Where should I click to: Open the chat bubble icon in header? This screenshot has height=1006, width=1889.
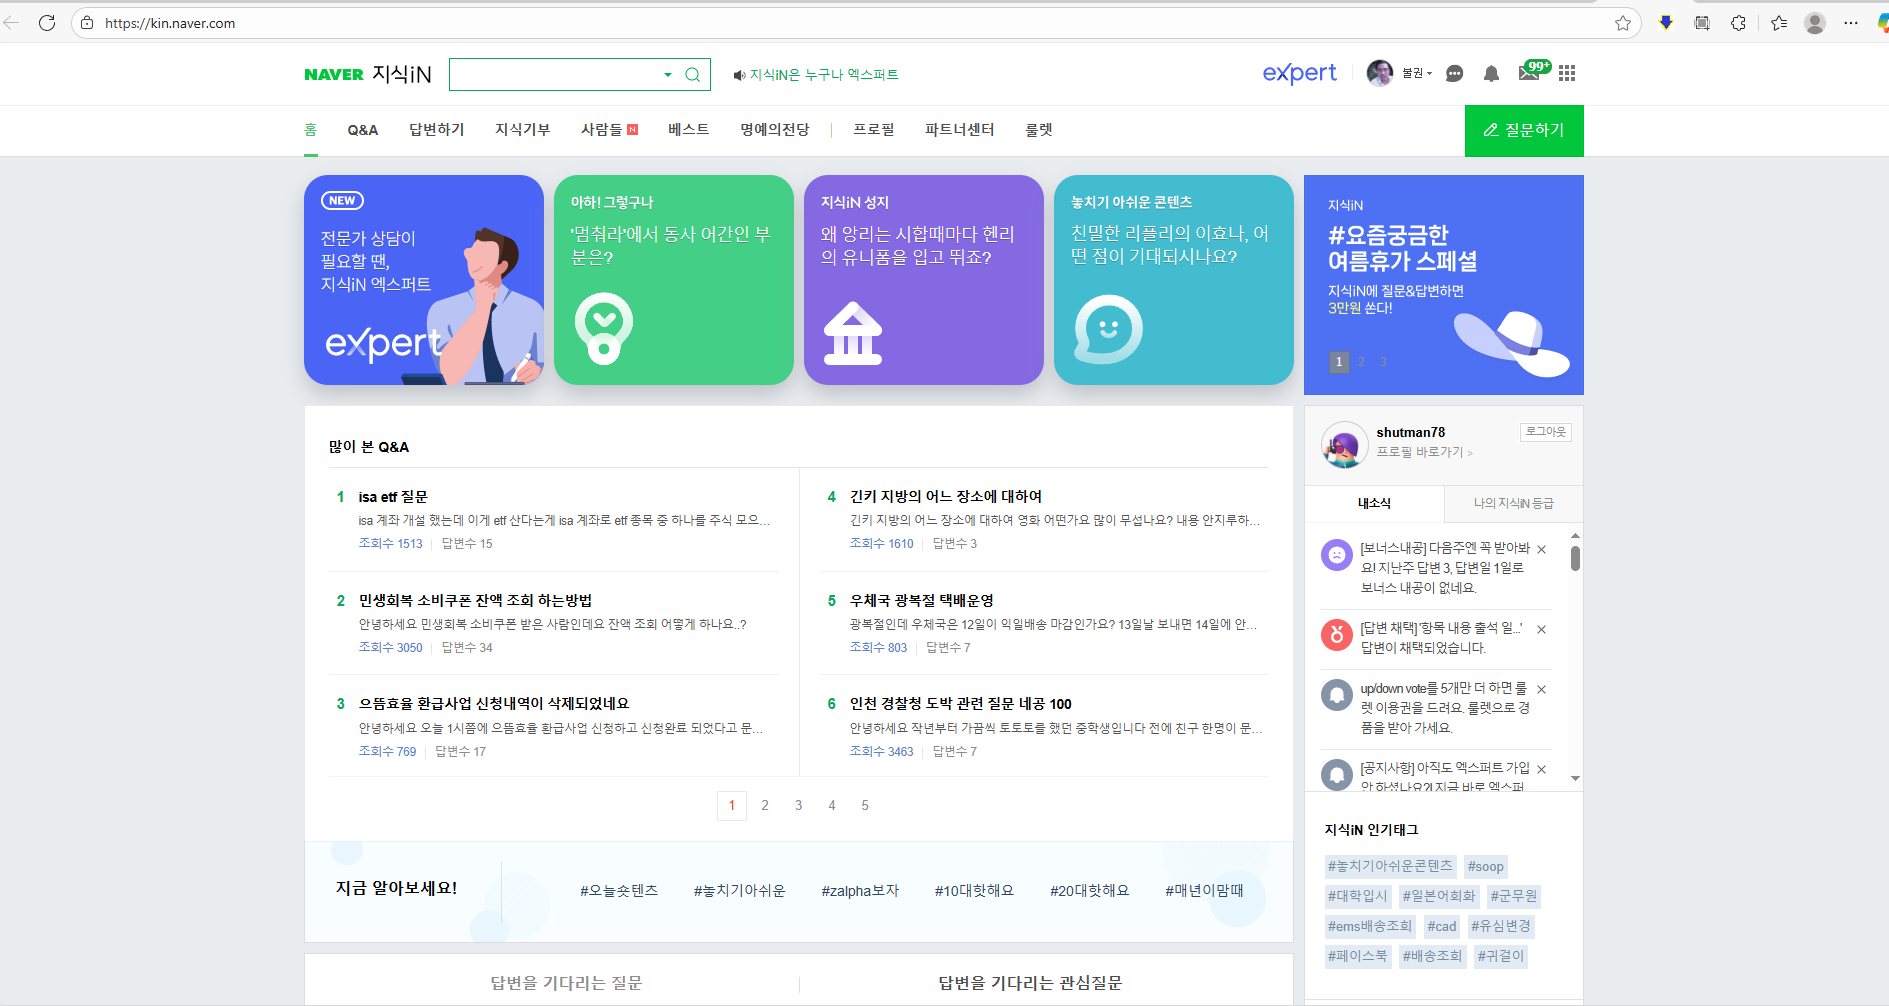[x=1455, y=73]
